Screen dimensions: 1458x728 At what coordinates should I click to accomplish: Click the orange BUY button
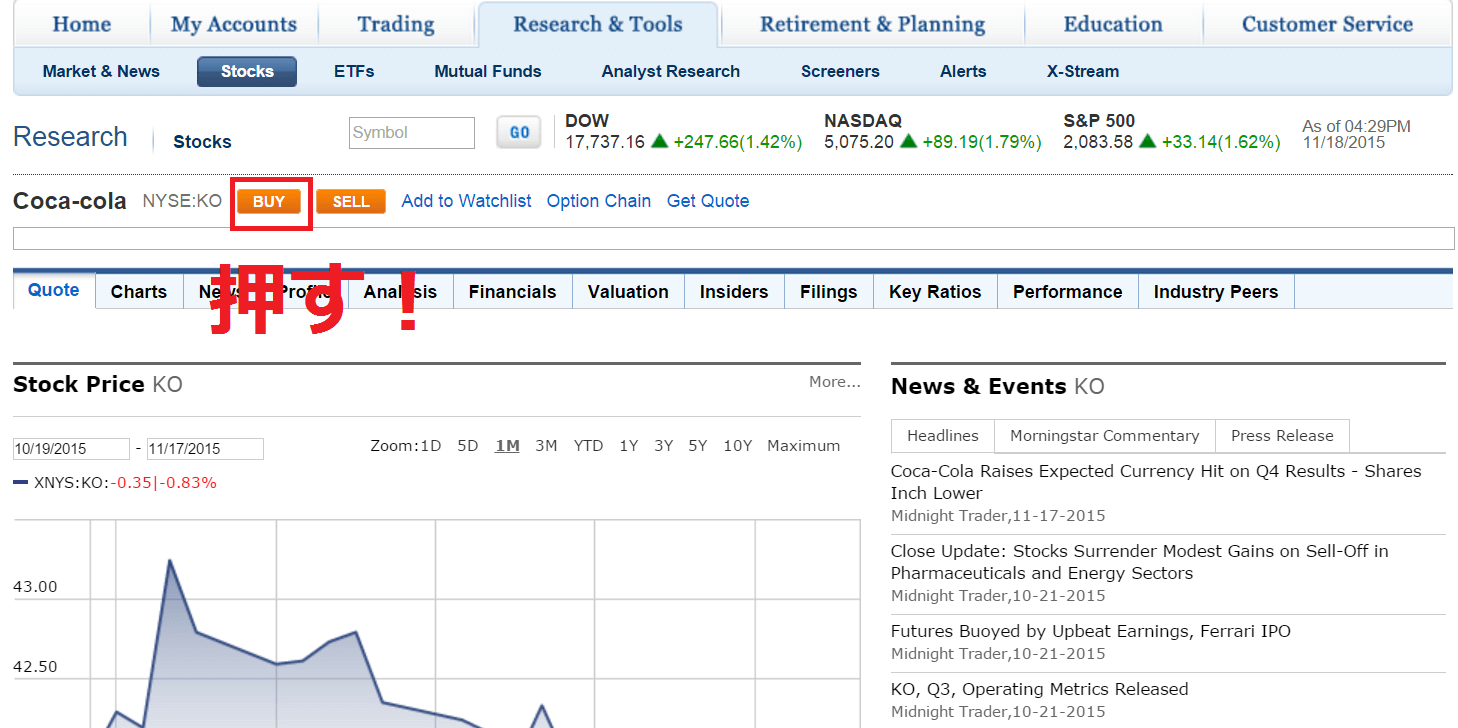(x=269, y=202)
